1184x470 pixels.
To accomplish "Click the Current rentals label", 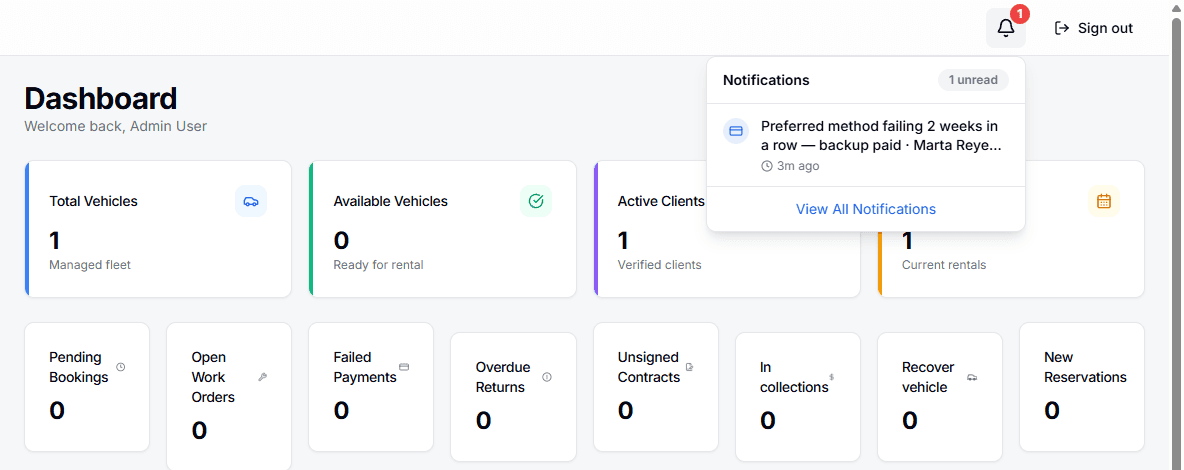I will tap(944, 265).
